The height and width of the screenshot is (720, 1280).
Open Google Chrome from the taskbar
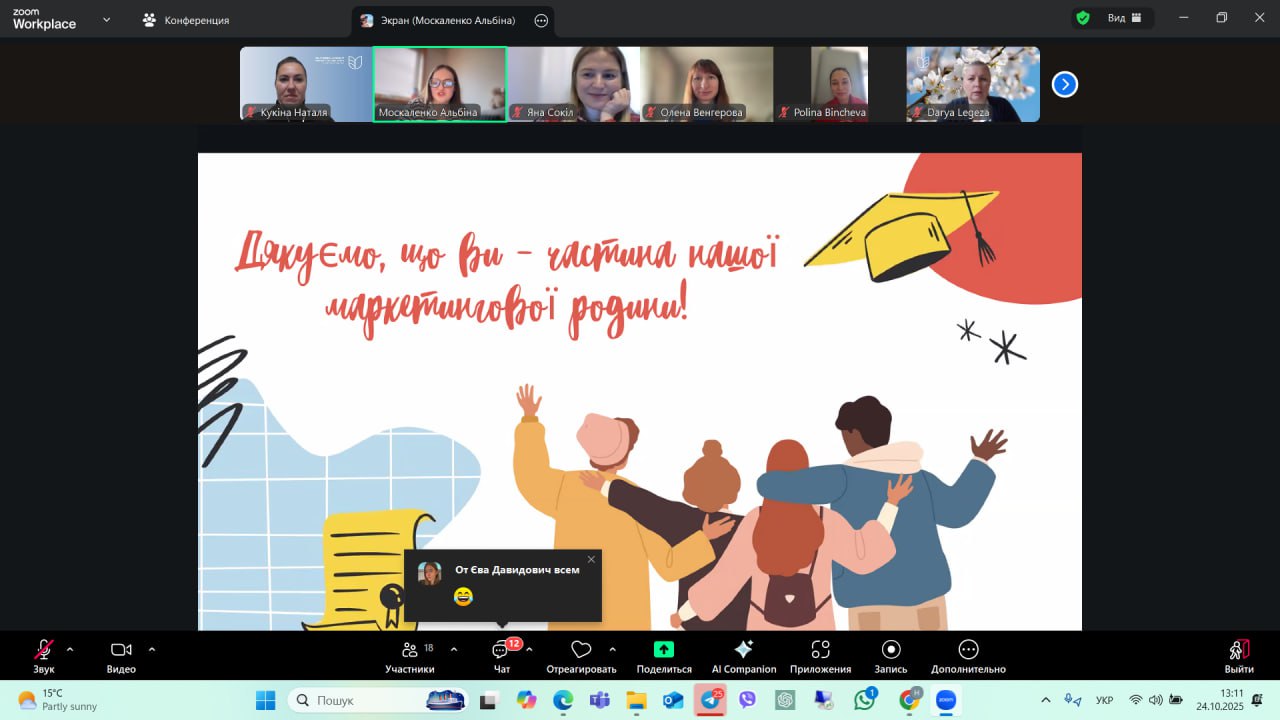(909, 700)
